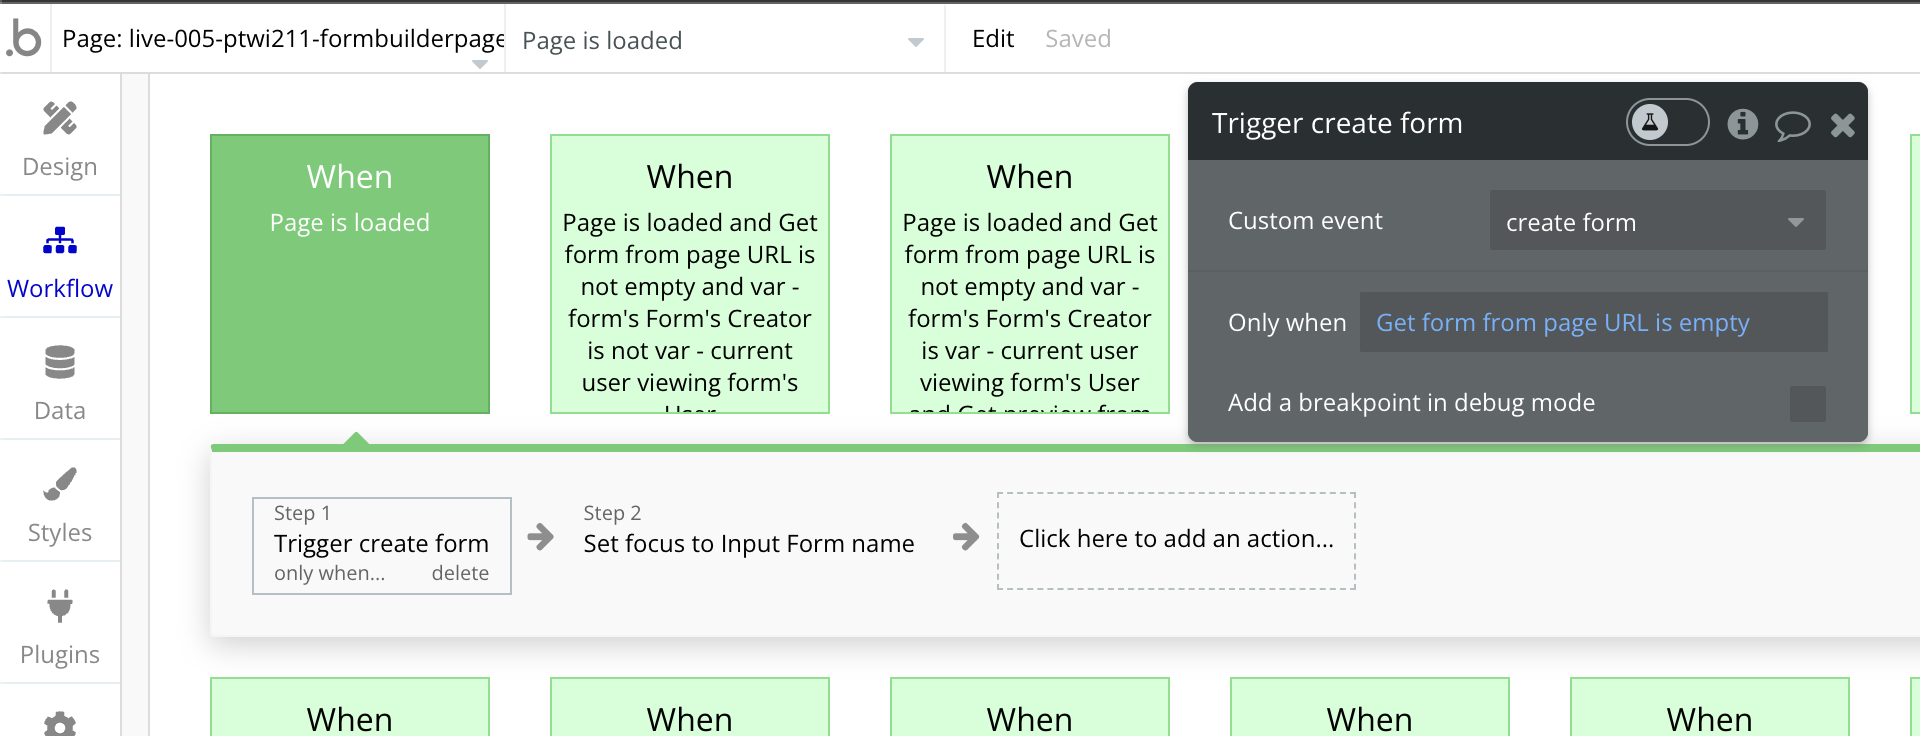Expand the Custom event dropdown
This screenshot has height=736, width=1920.
(x=1657, y=221)
